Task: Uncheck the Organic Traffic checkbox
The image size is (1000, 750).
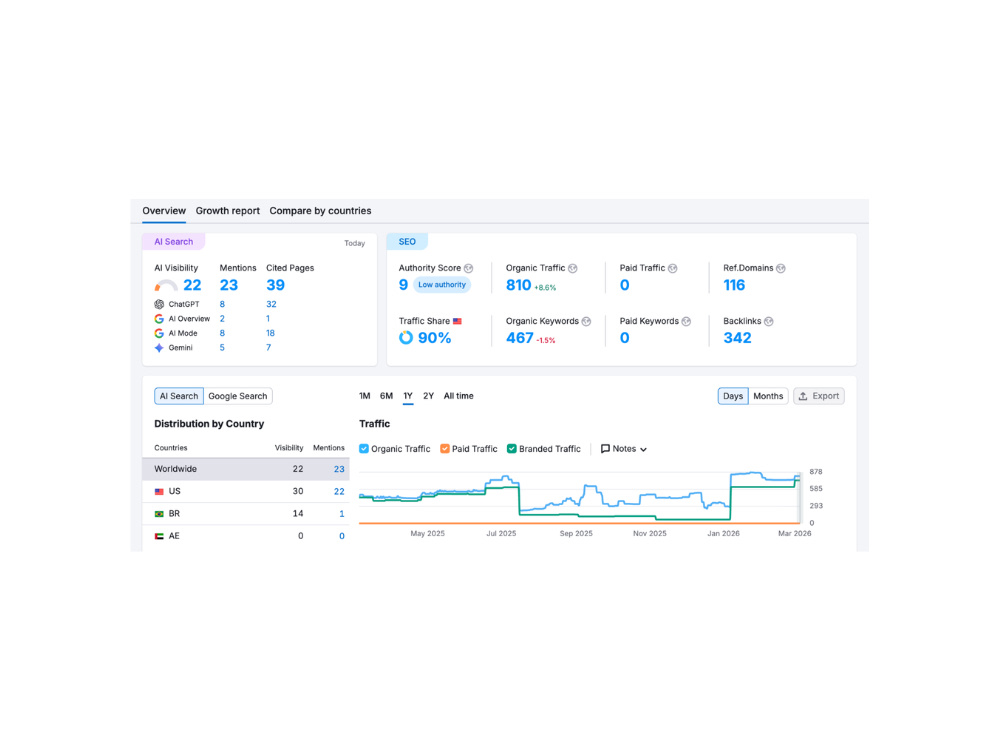Action: 364,449
